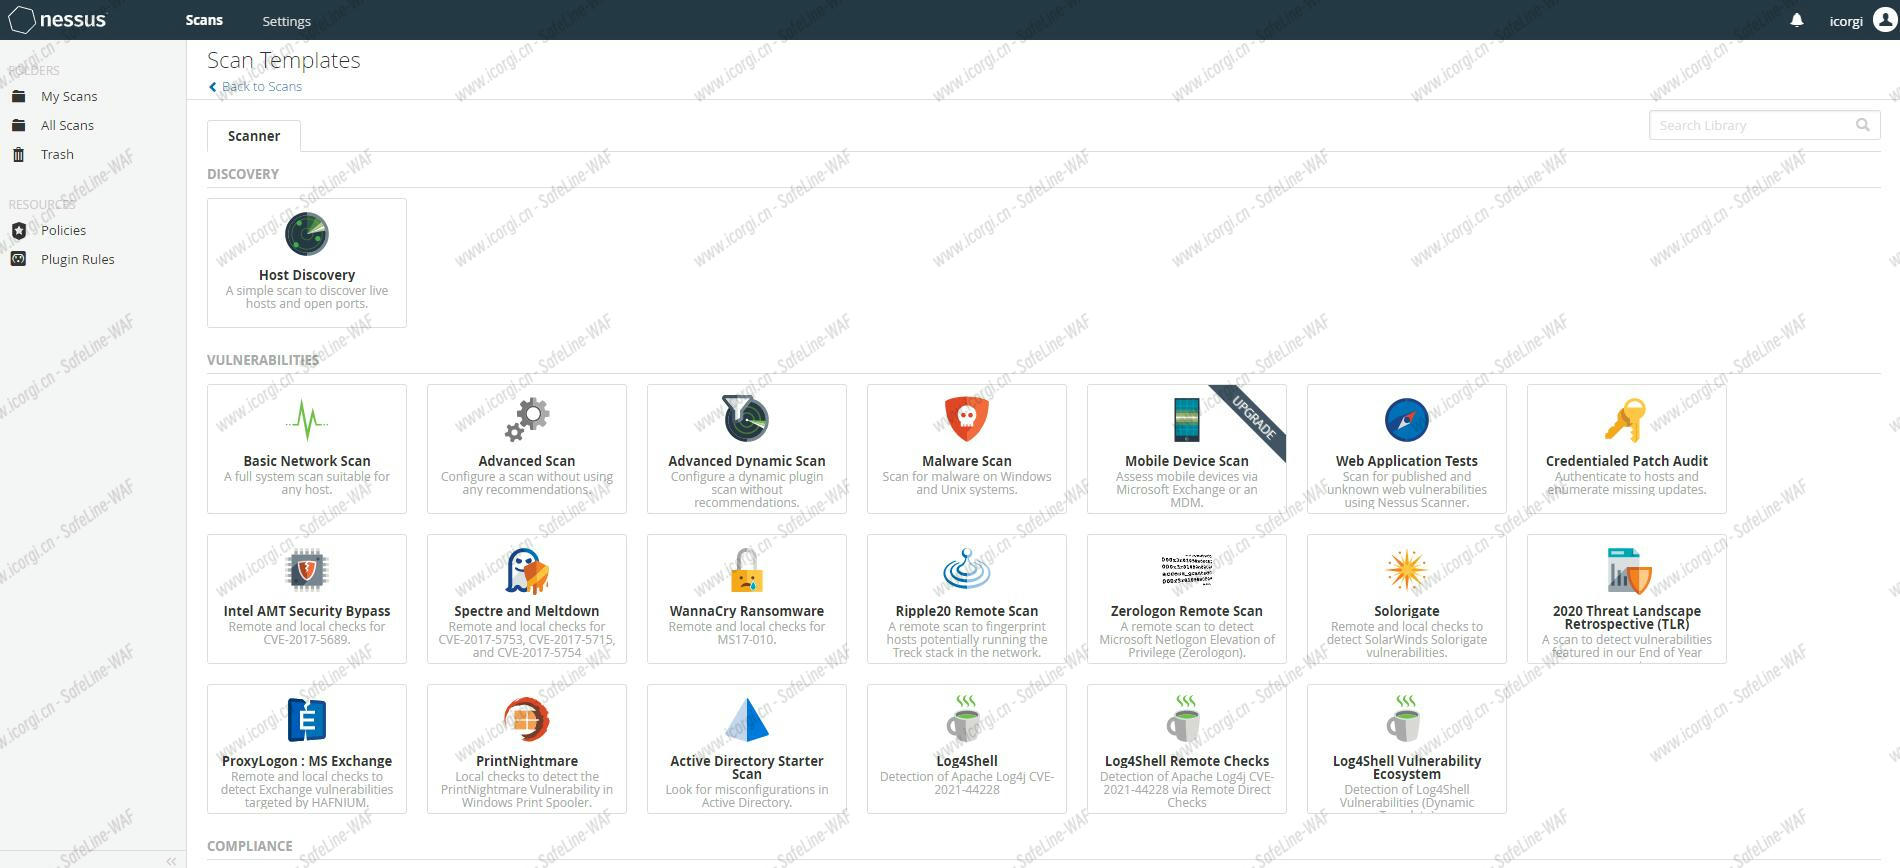Screen dimensions: 1900x868
Task: Choose the Advanced Scan gears icon
Action: click(527, 420)
